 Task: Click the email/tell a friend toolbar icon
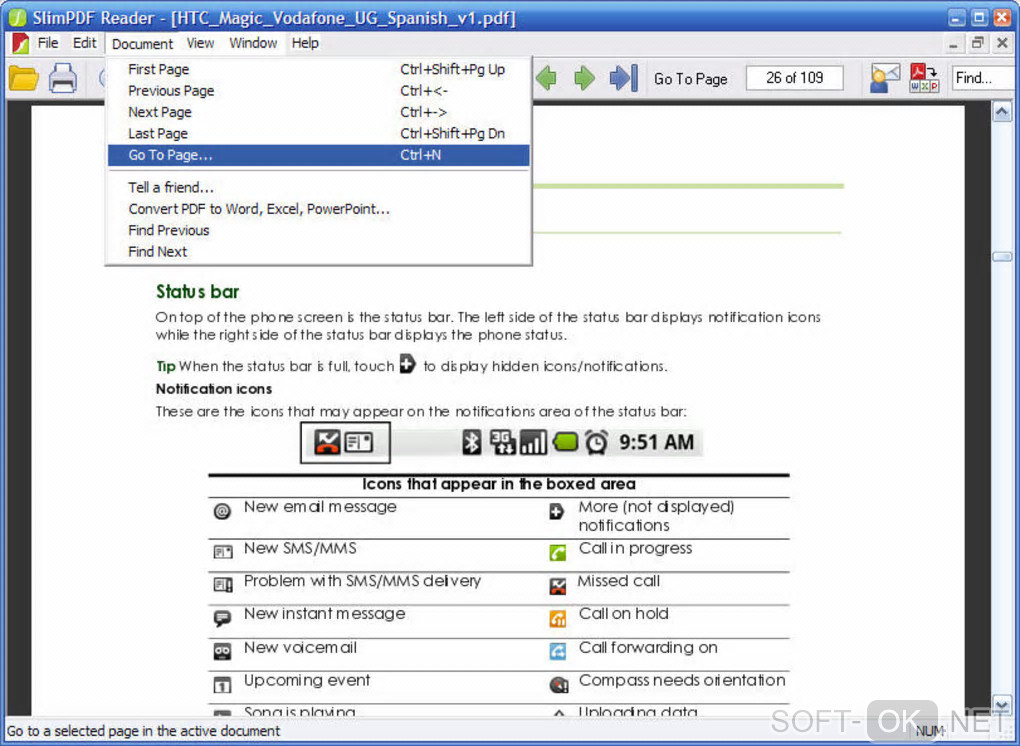coord(884,79)
